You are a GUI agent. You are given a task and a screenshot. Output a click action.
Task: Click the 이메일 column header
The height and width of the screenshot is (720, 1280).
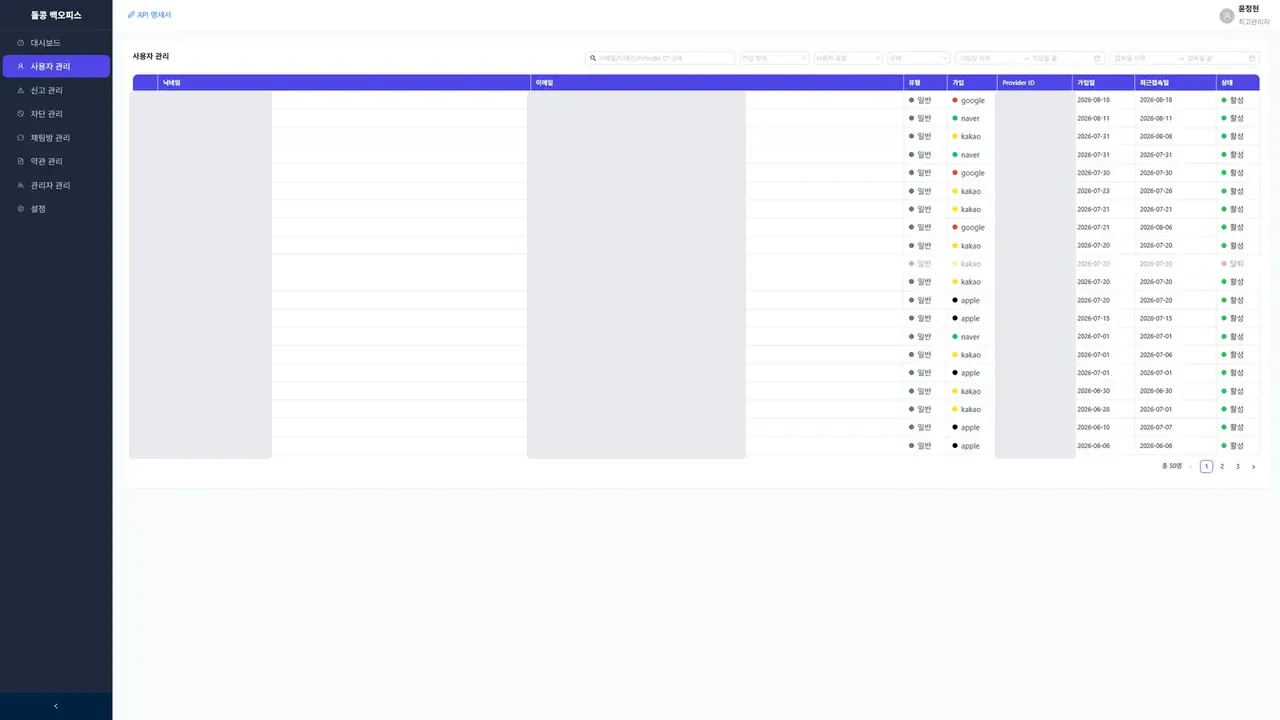coord(716,82)
